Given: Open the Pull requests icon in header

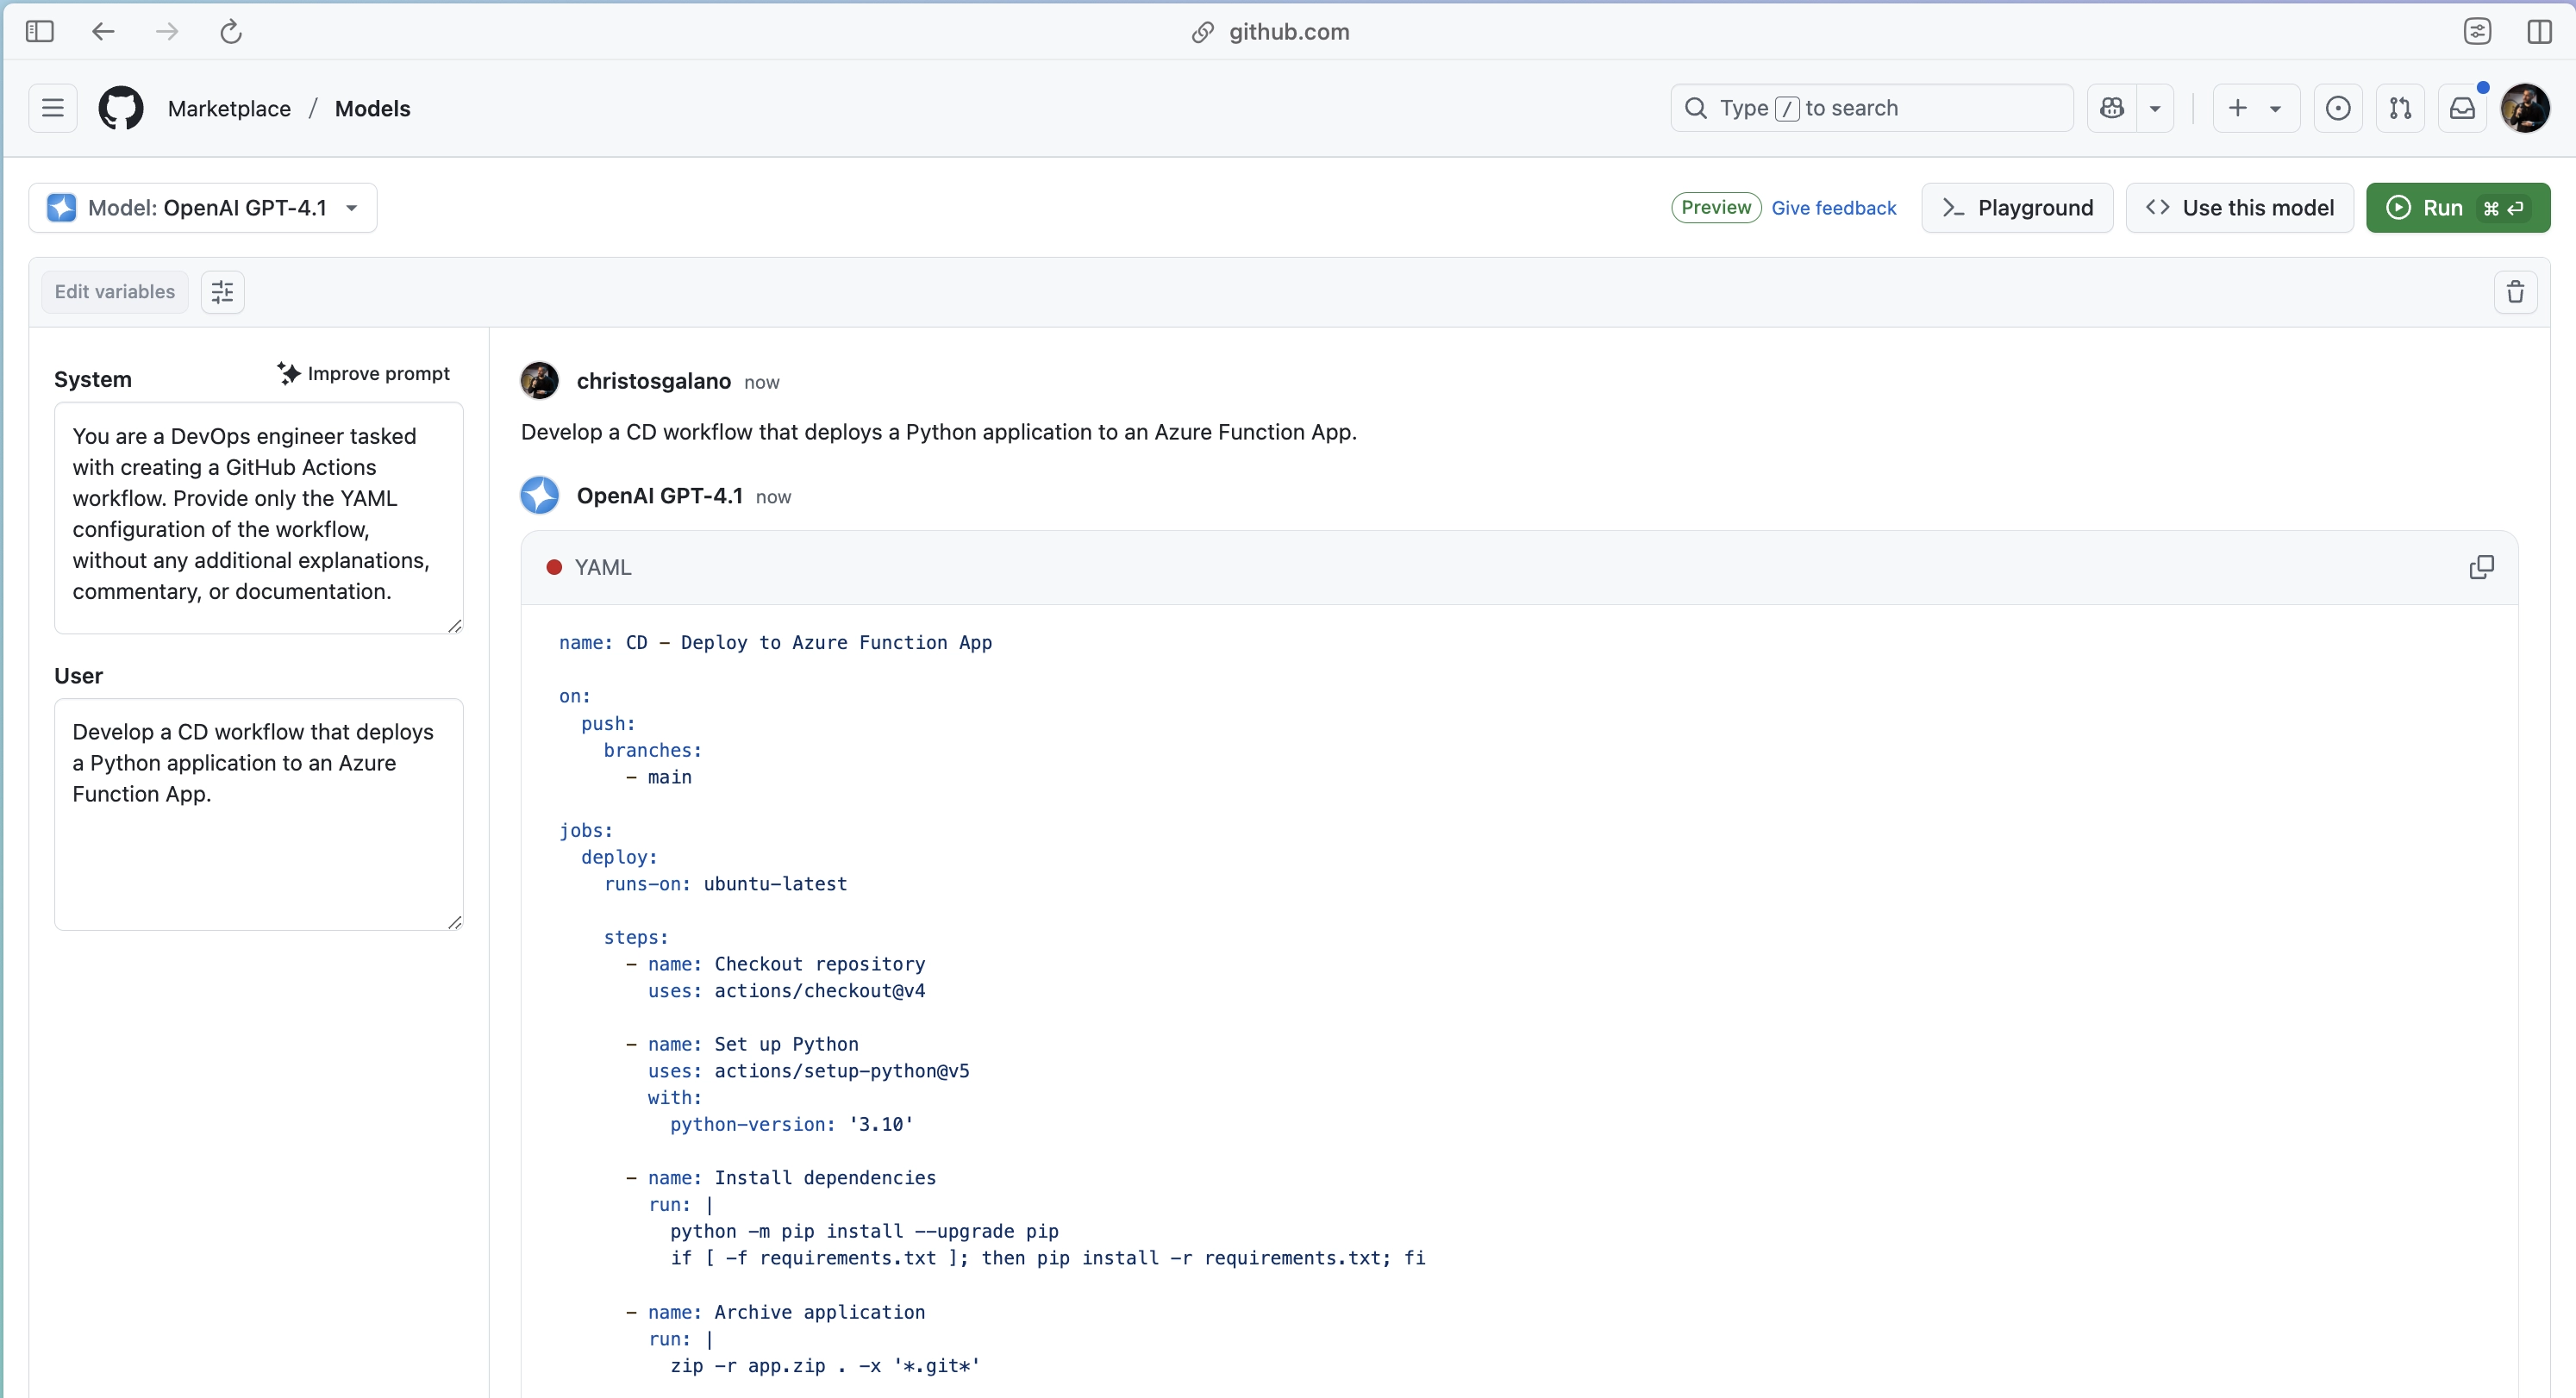Looking at the screenshot, I should 2400,108.
